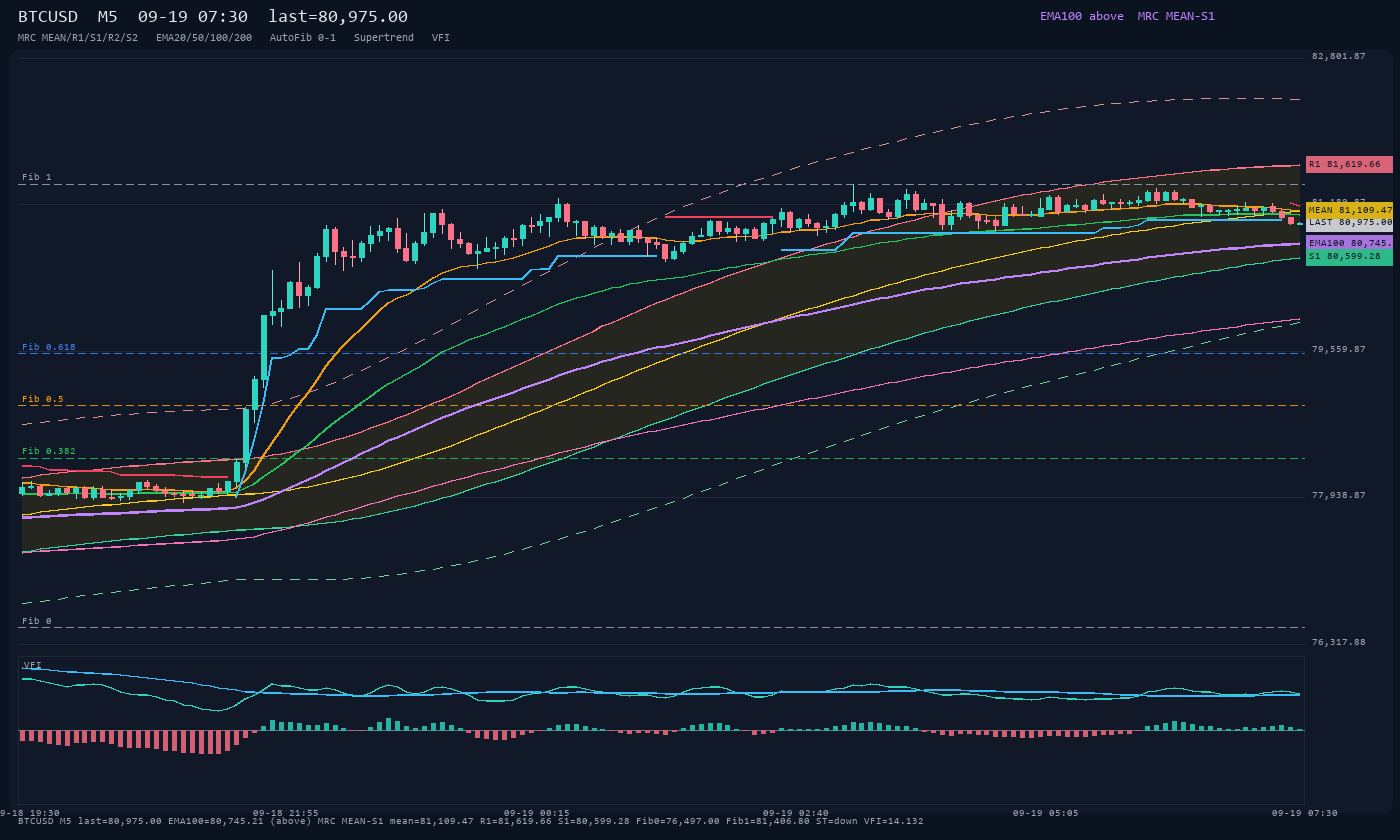Click the bottom summary line starting 'BTCUSD M5 last='
Viewport: 1400px width, 840px height.
point(471,821)
